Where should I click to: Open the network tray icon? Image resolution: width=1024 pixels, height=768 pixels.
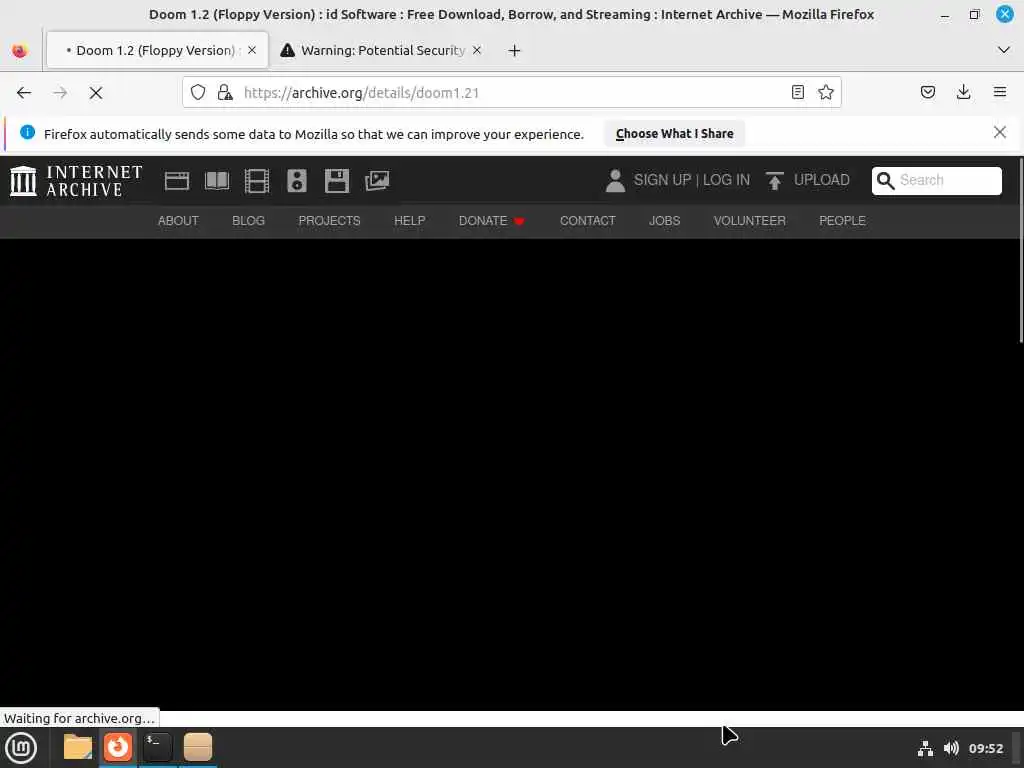coord(925,748)
